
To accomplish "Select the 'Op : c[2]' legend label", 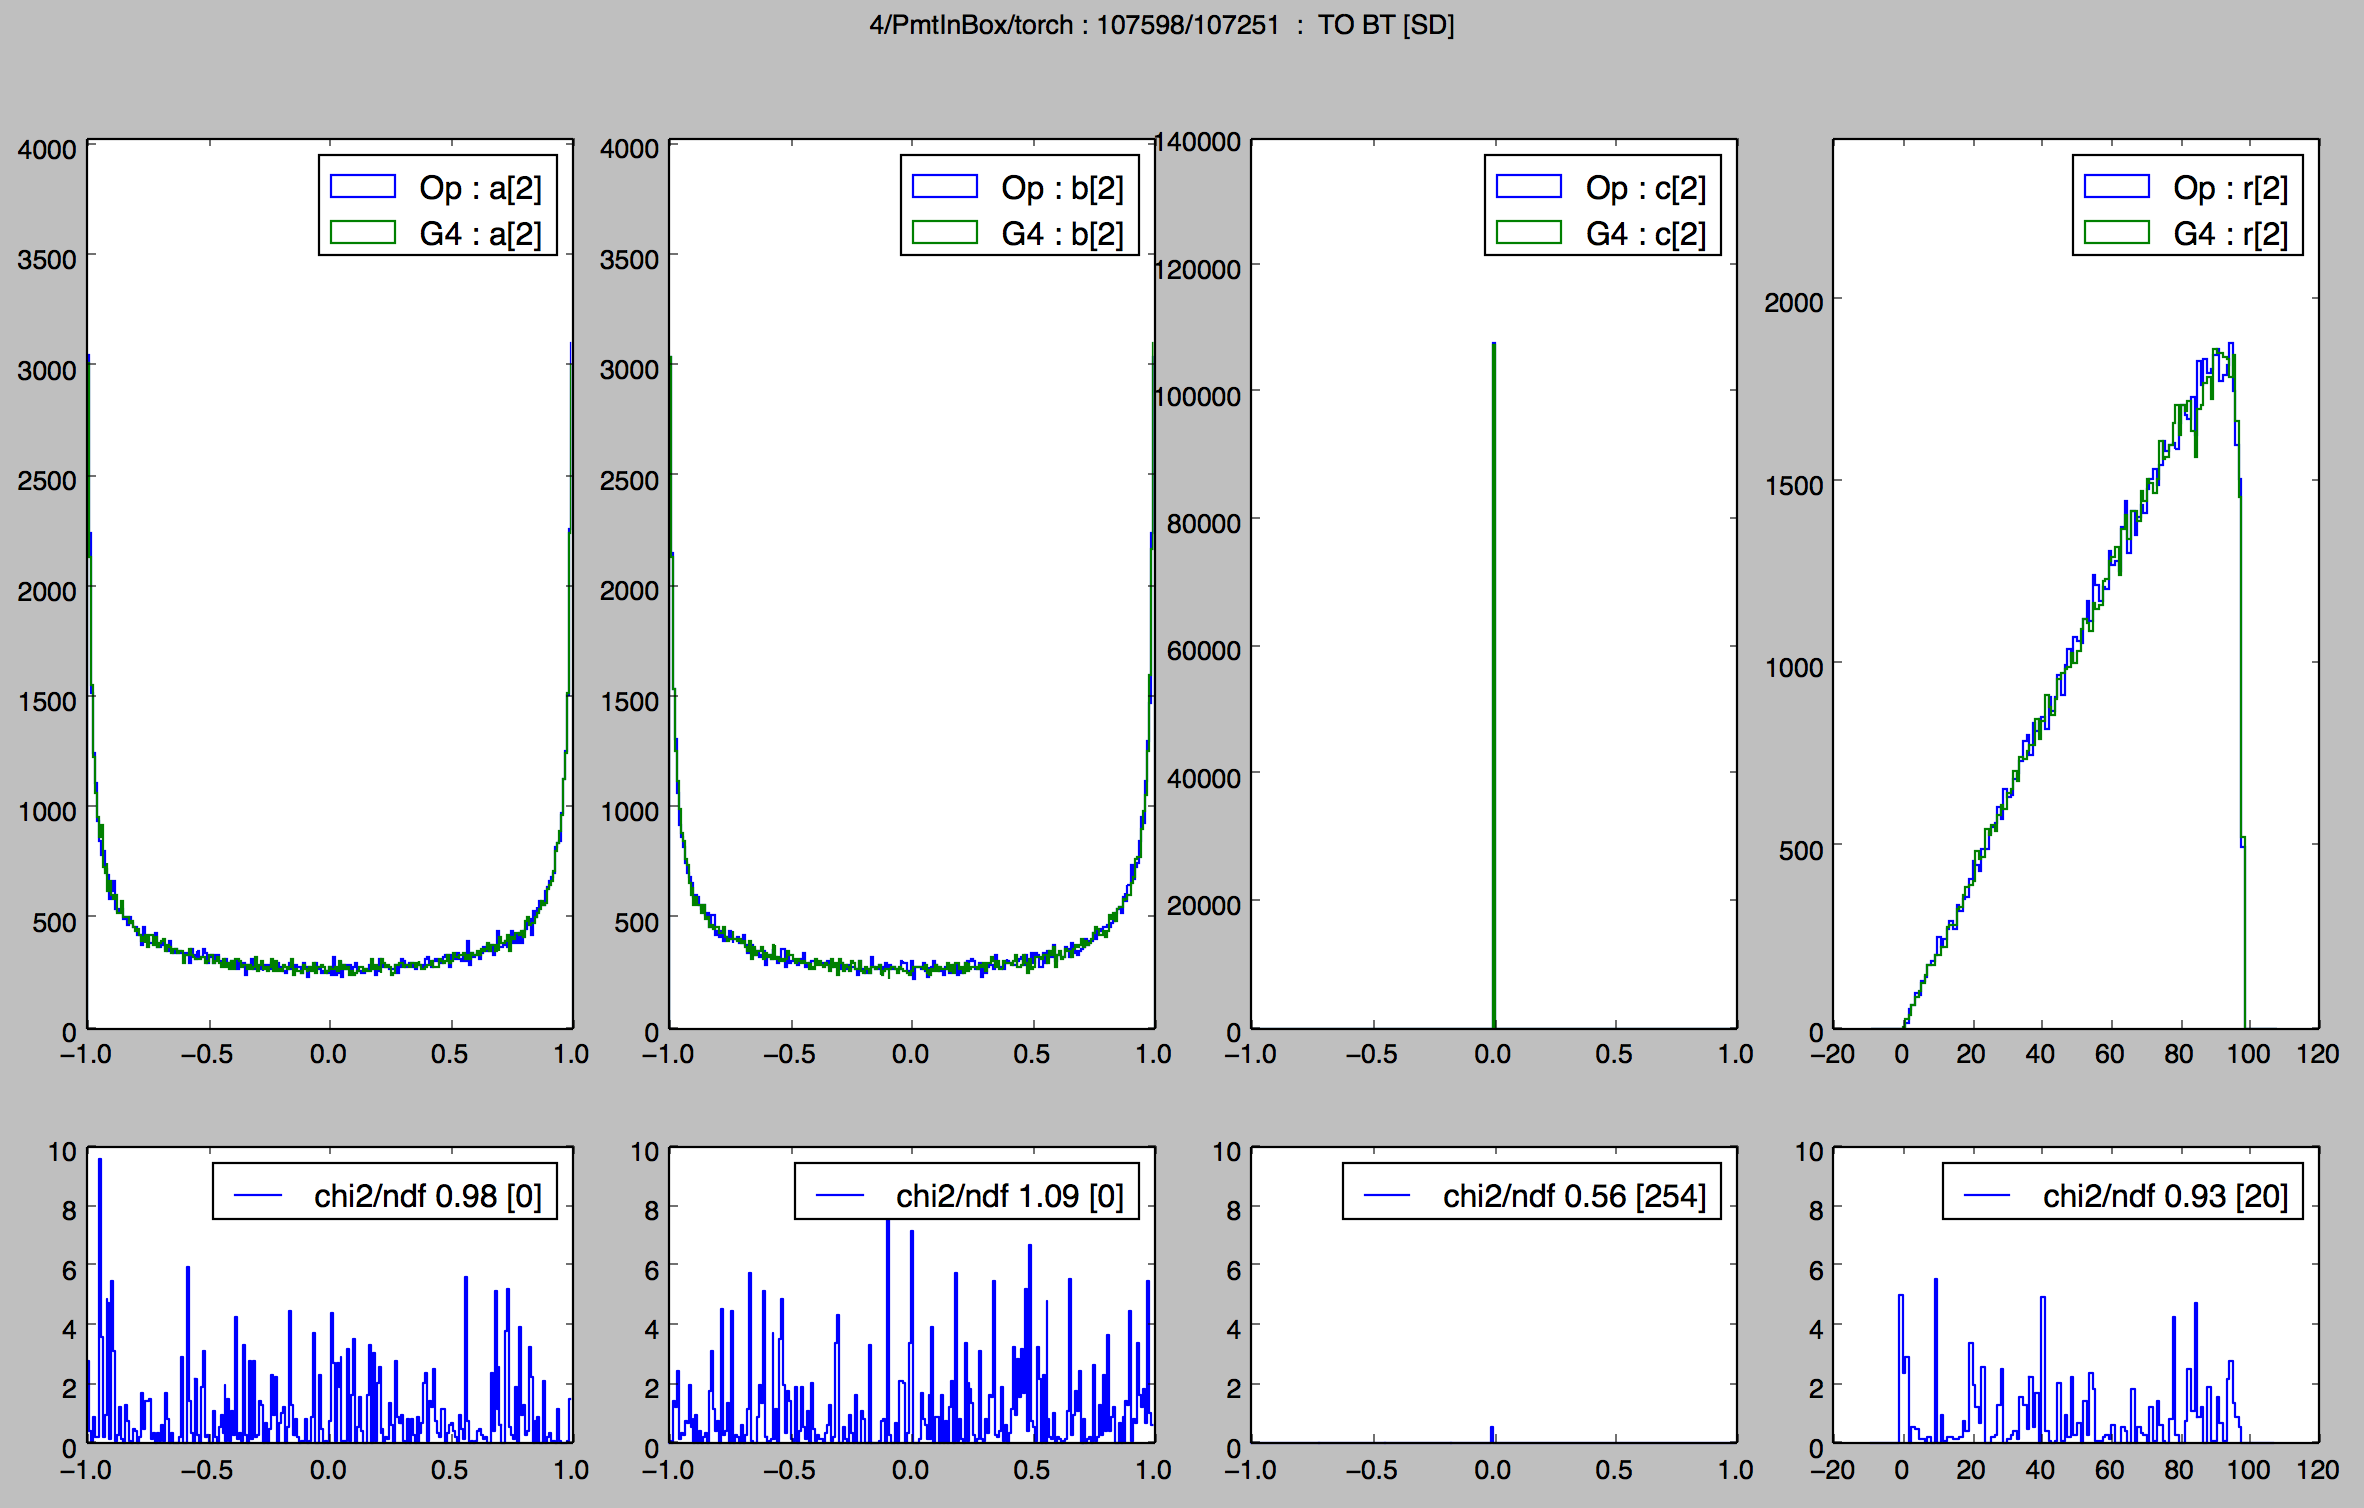I will pyautogui.click(x=1646, y=188).
